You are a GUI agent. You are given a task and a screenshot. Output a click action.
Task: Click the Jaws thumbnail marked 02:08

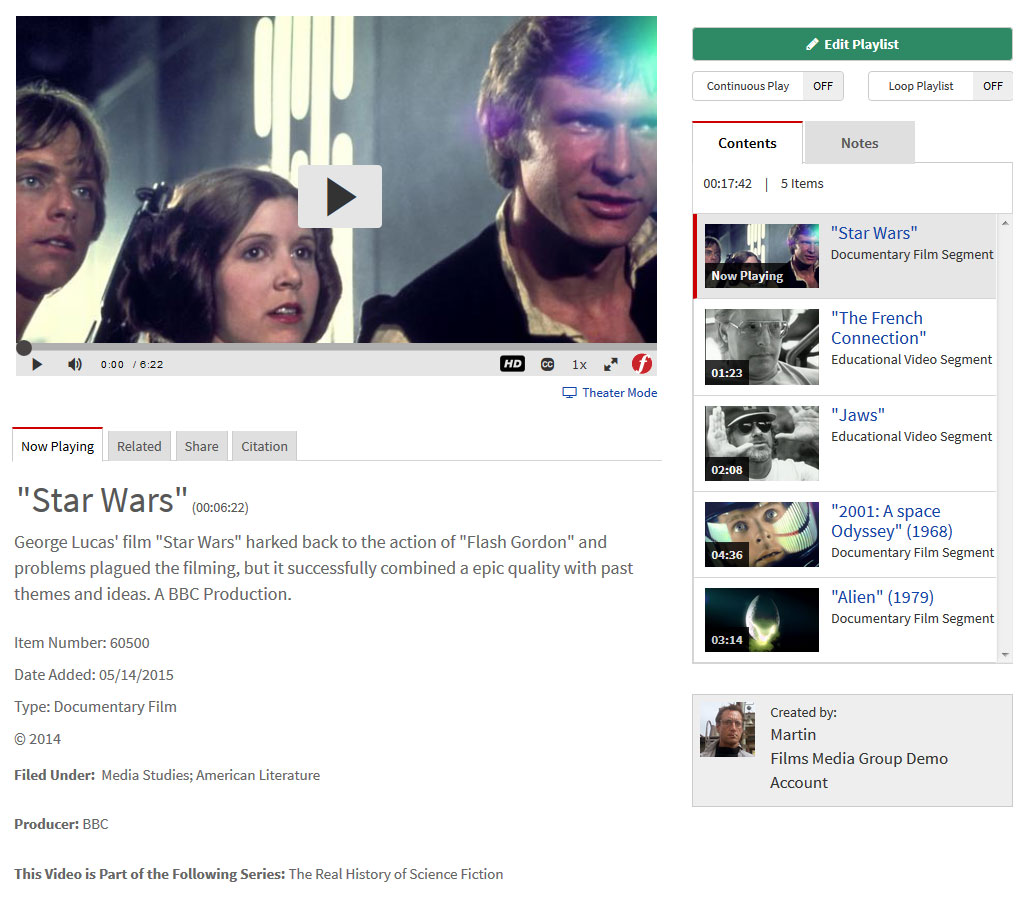pyautogui.click(x=762, y=443)
